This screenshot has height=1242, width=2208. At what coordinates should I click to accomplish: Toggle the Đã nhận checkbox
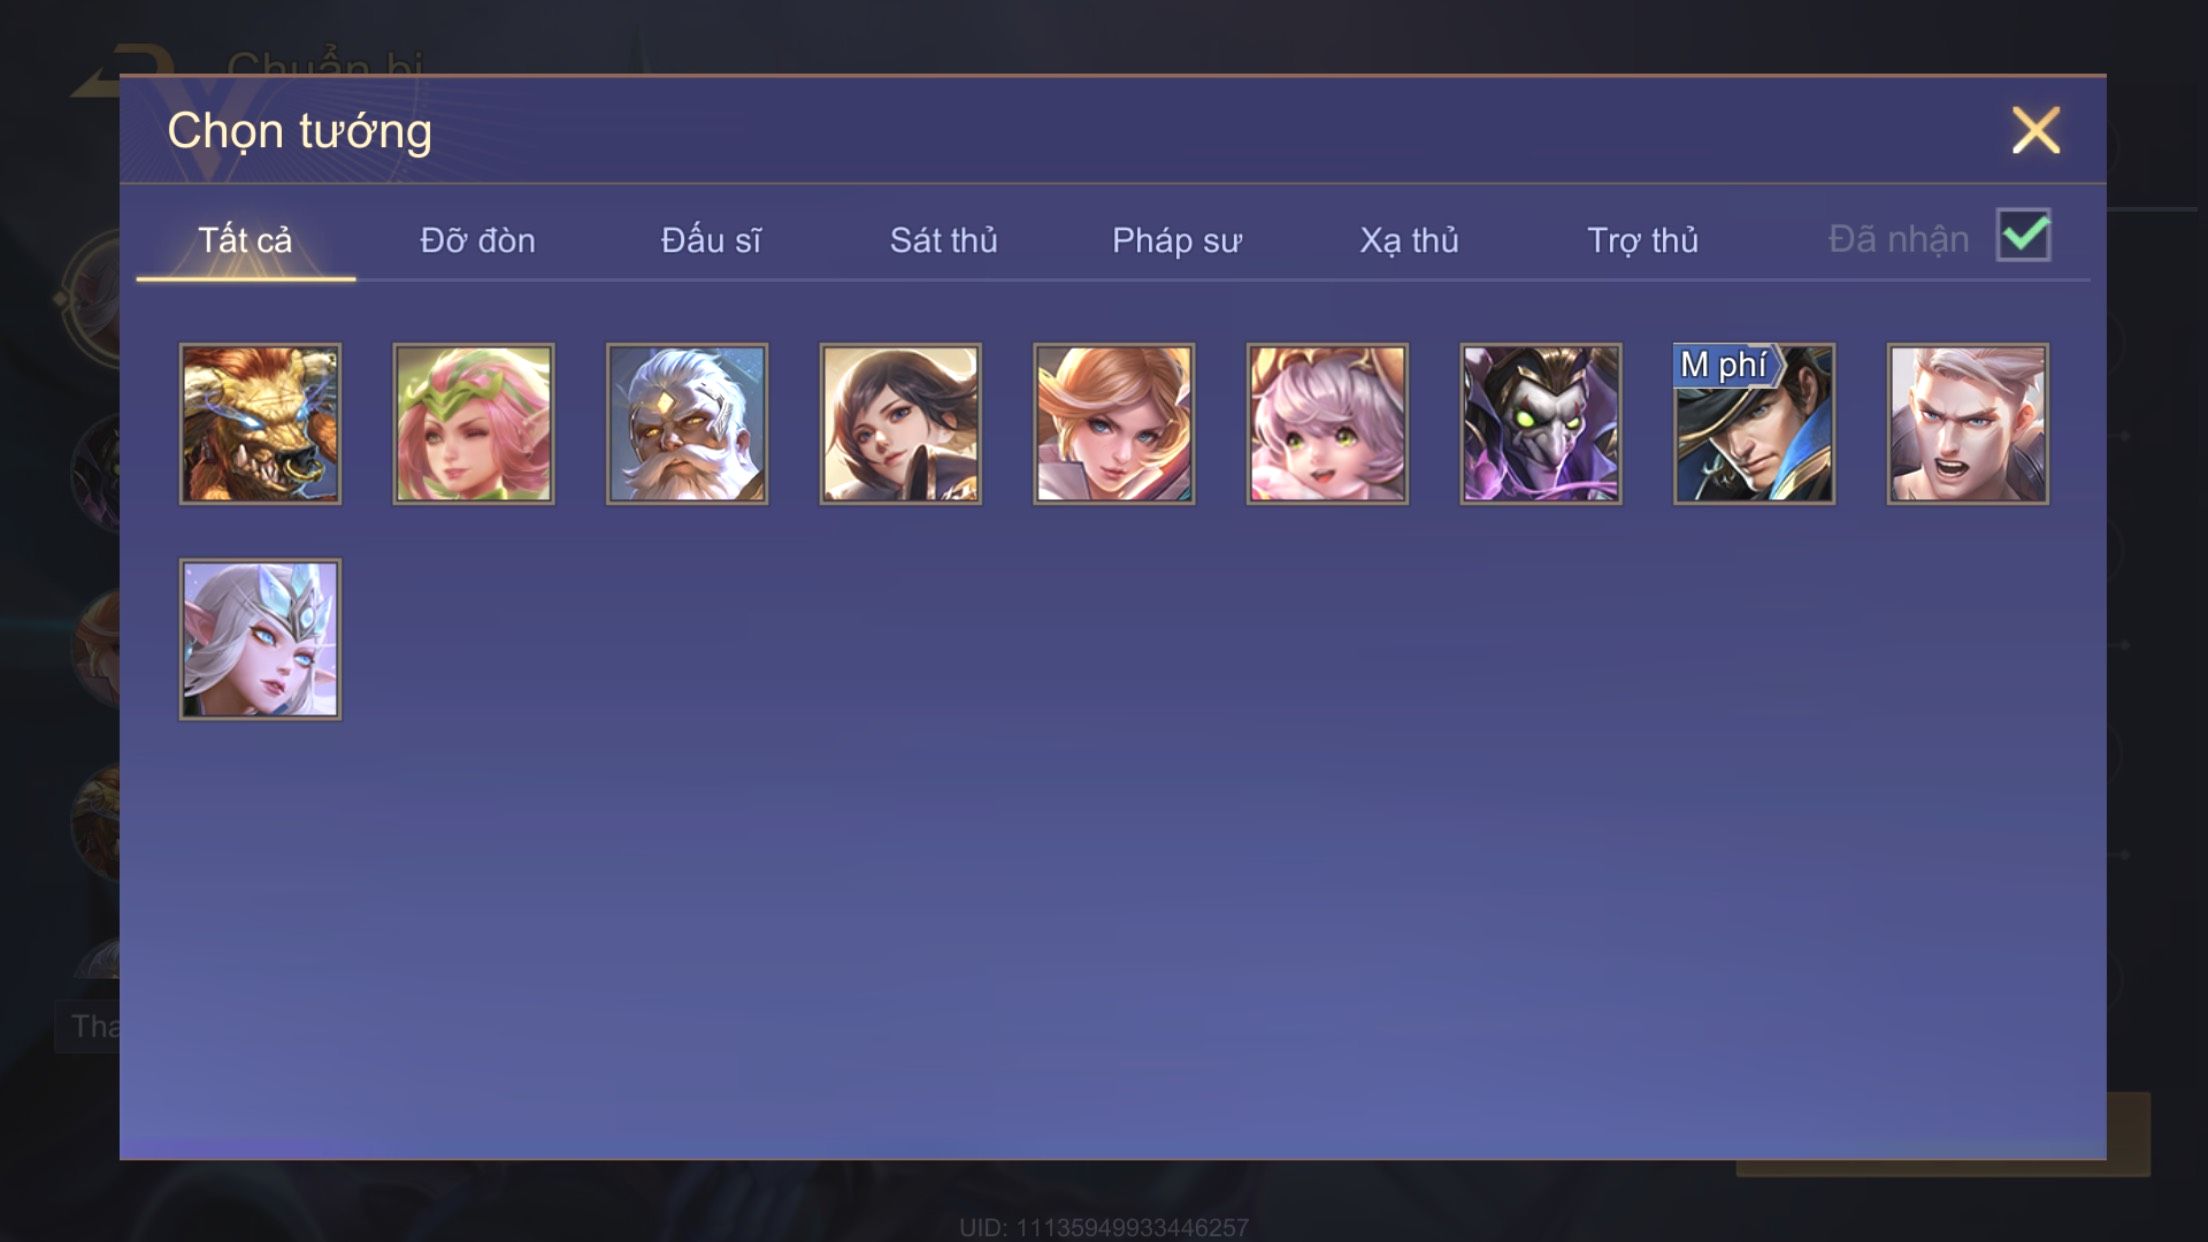pos(2023,235)
